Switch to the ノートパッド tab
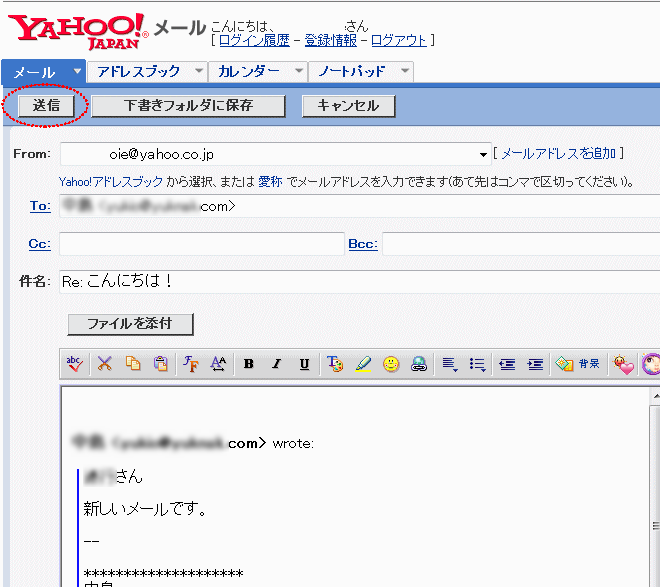Screen dimensions: 660x587 pos(351,72)
